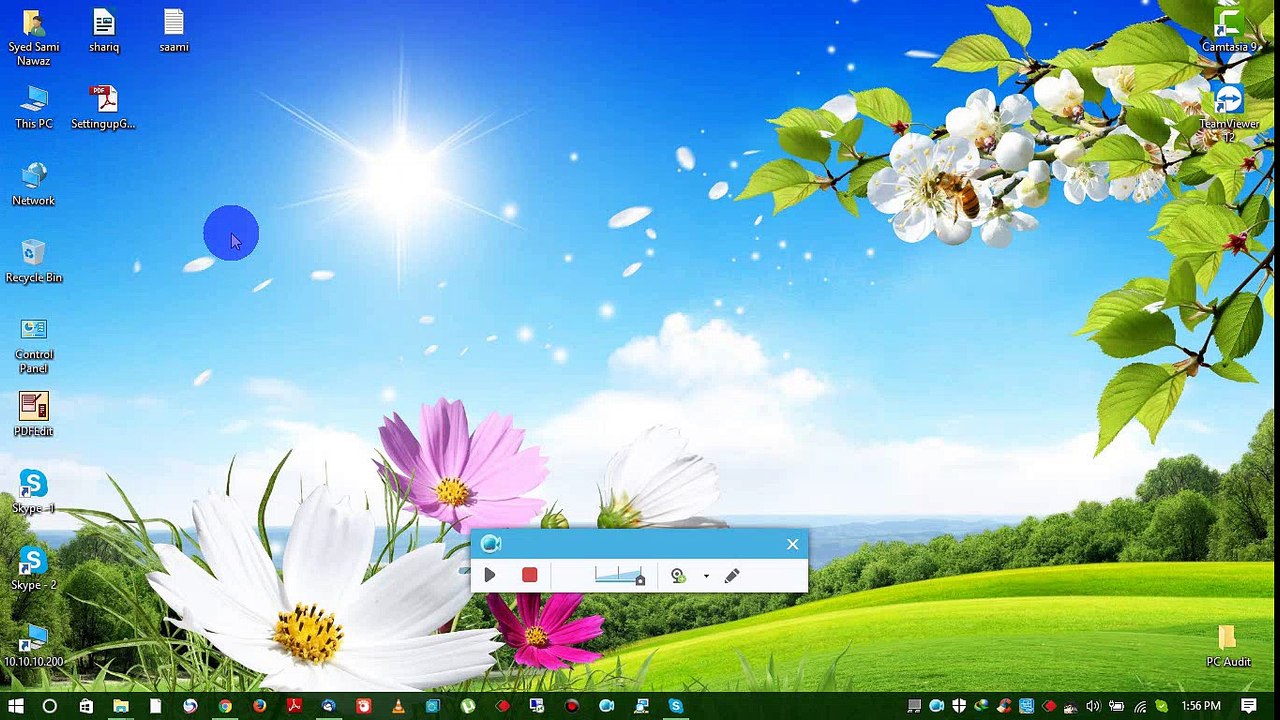Close the screen recorder toolbar

point(793,544)
